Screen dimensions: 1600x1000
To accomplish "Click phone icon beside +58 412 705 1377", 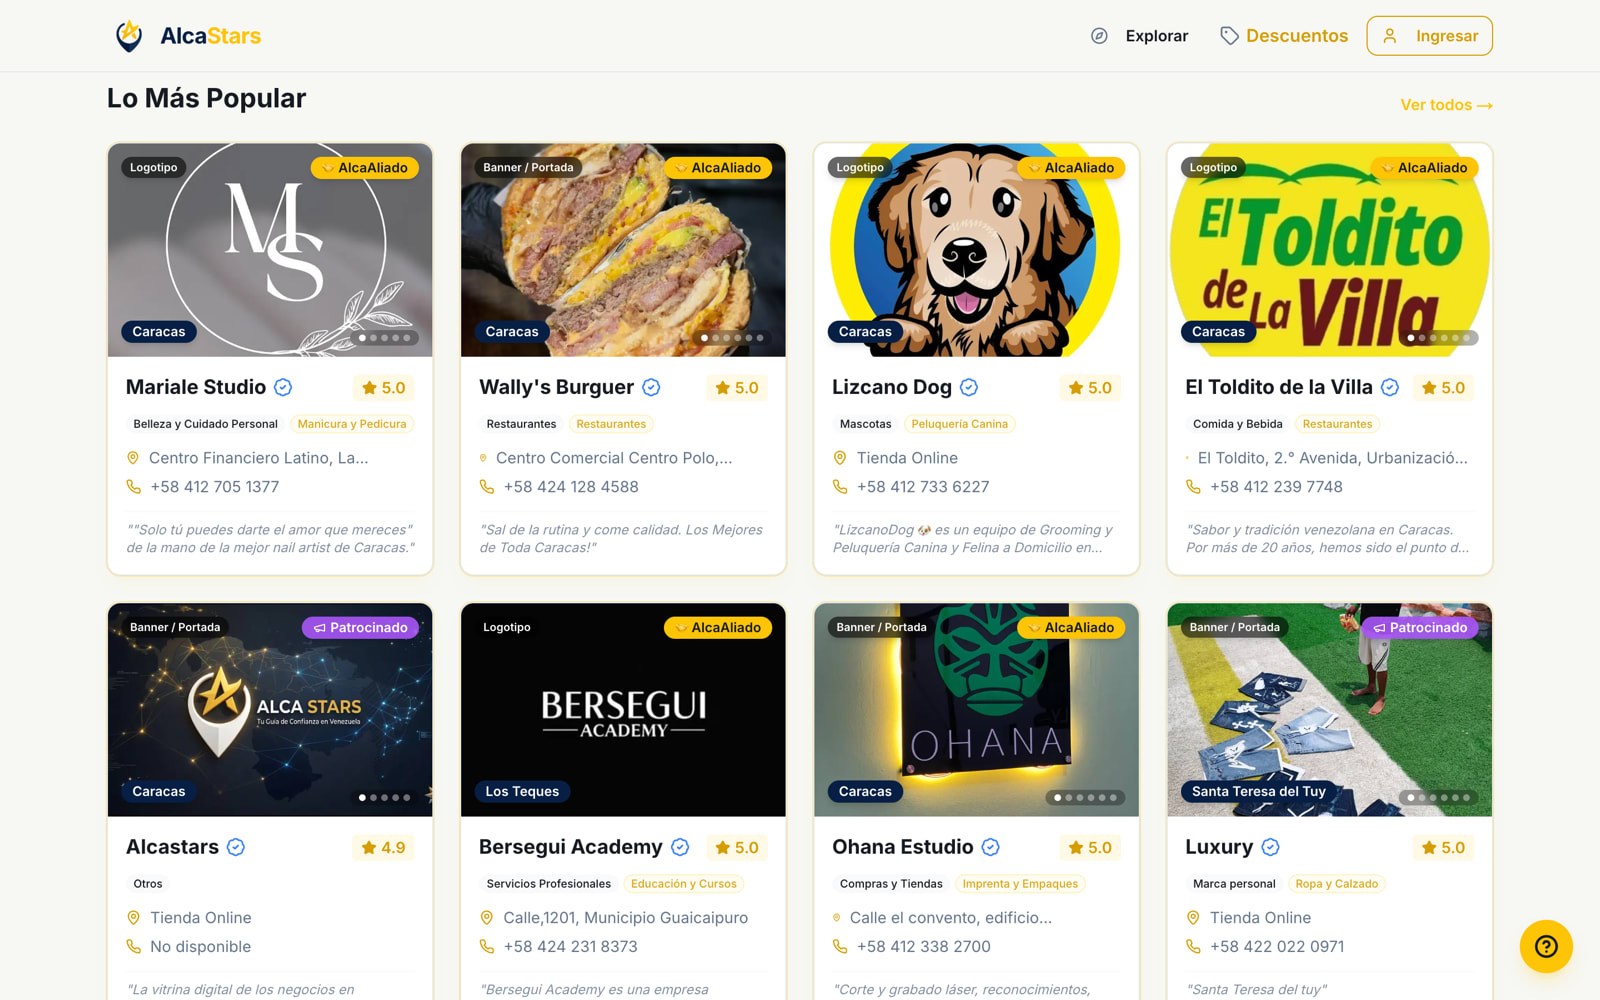I will 133,487.
